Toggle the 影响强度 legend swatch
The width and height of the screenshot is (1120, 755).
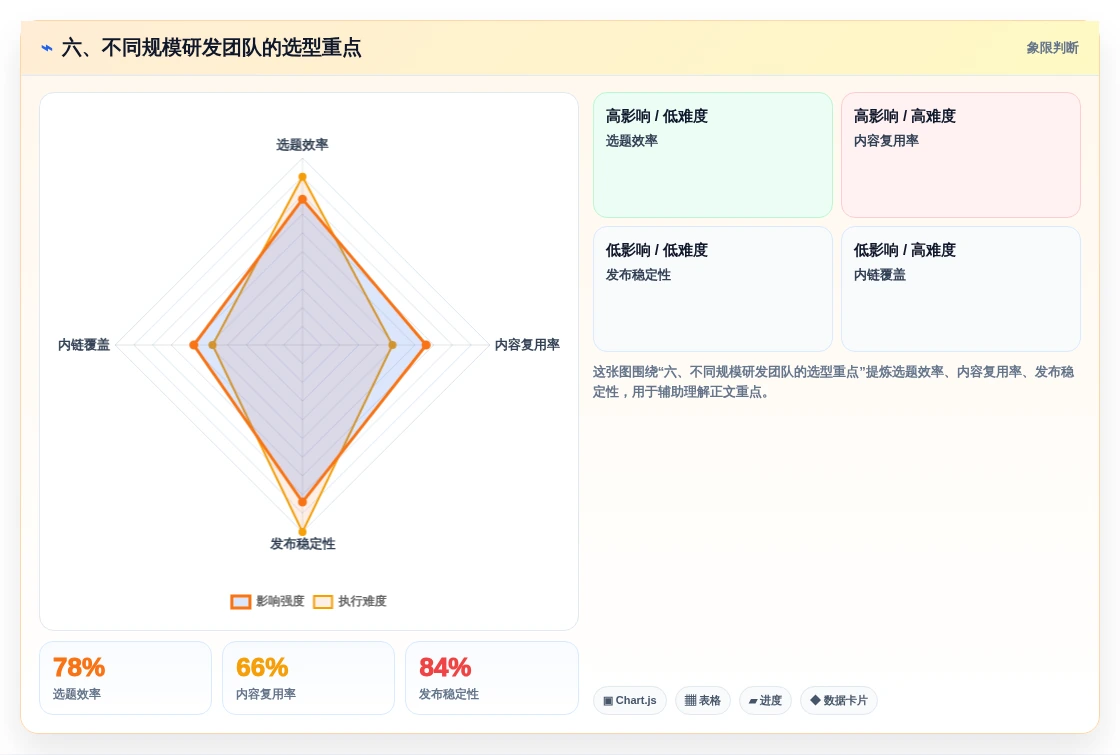[x=241, y=601]
